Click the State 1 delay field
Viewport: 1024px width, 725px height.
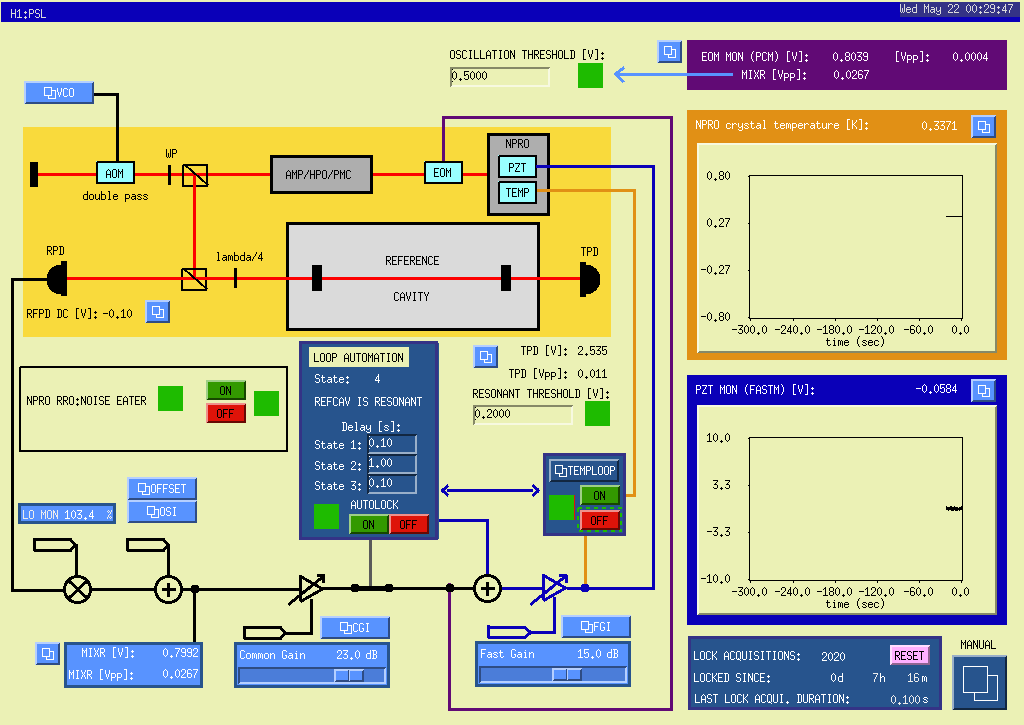(392, 444)
